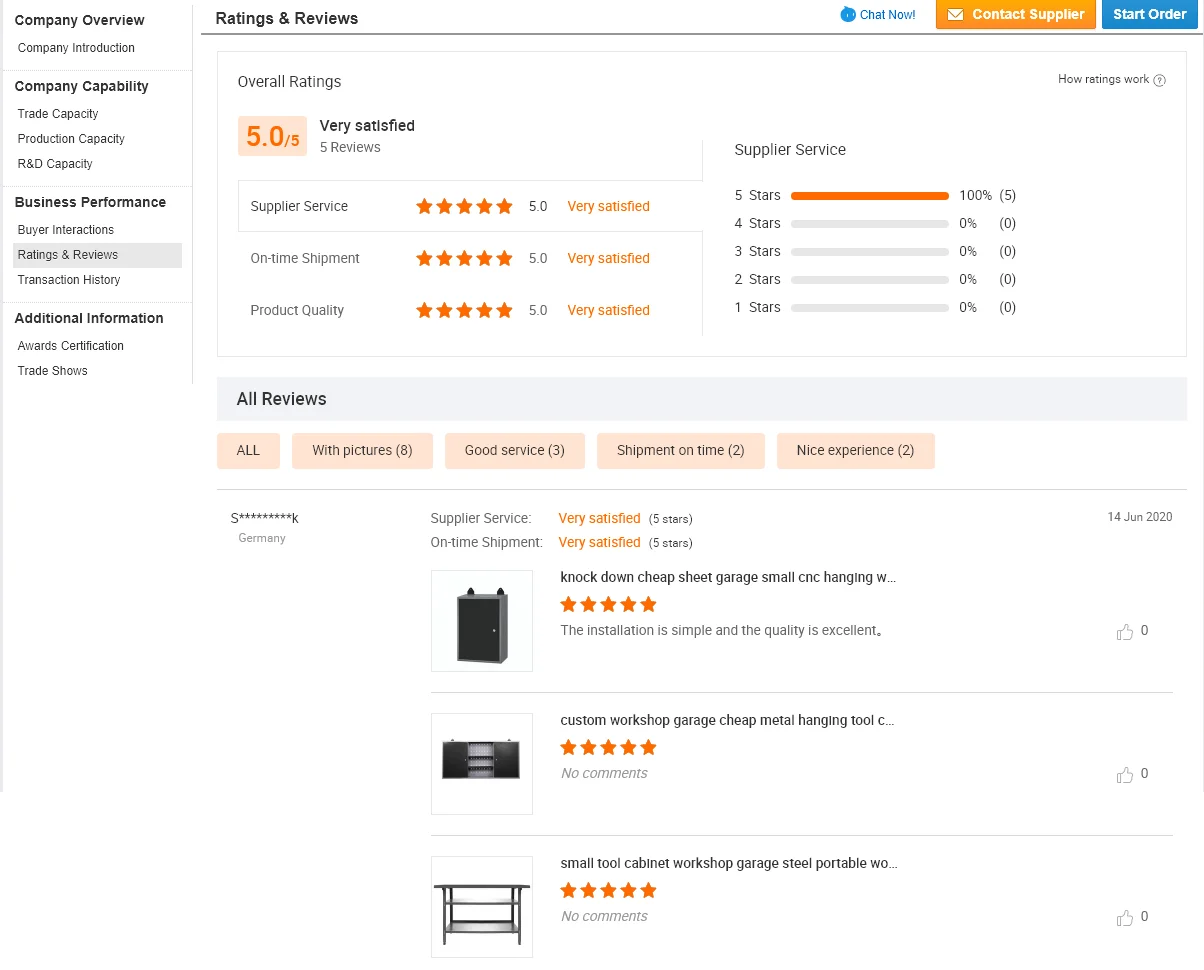The width and height of the screenshot is (1204, 970).
Task: Open the steel workbench table thumbnail
Action: point(482,907)
